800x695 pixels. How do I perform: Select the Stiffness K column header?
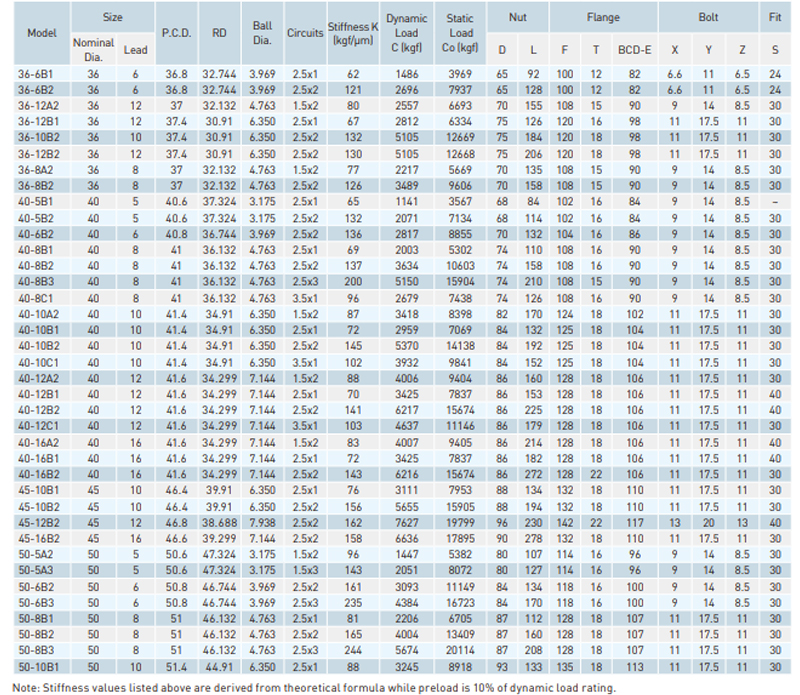point(352,32)
